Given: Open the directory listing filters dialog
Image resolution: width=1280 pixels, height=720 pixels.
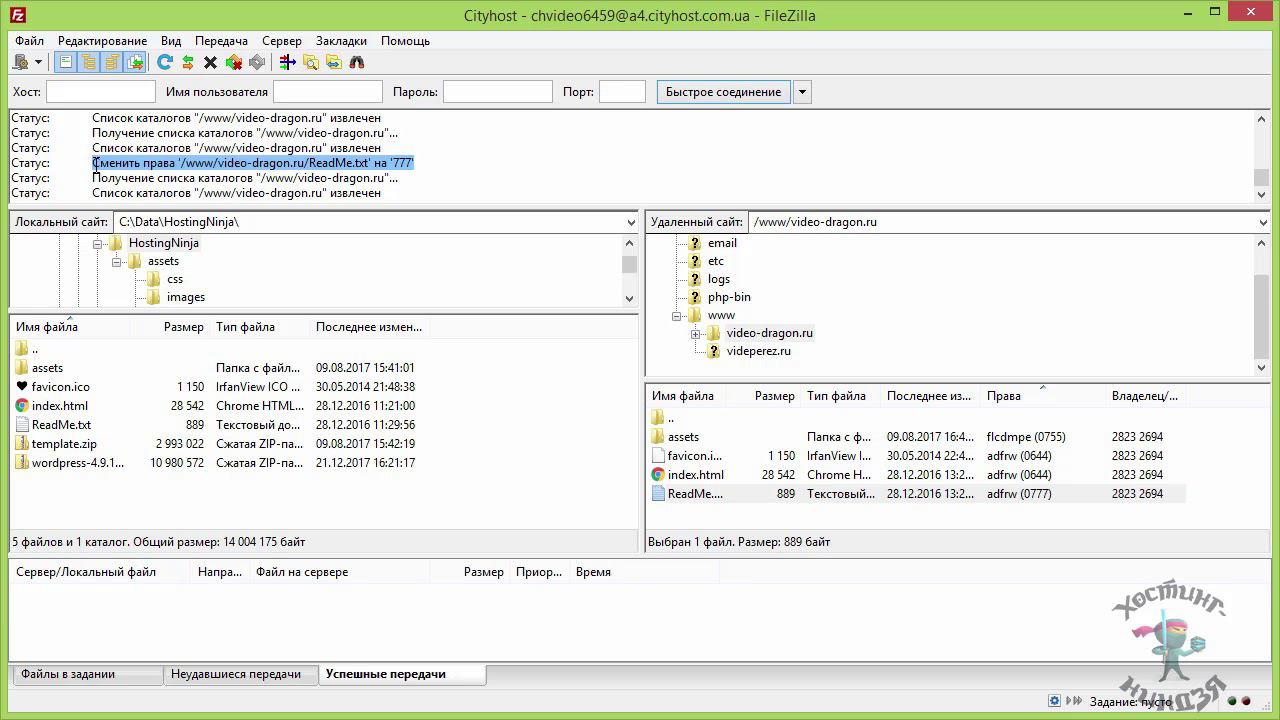Looking at the screenshot, I should (x=288, y=62).
